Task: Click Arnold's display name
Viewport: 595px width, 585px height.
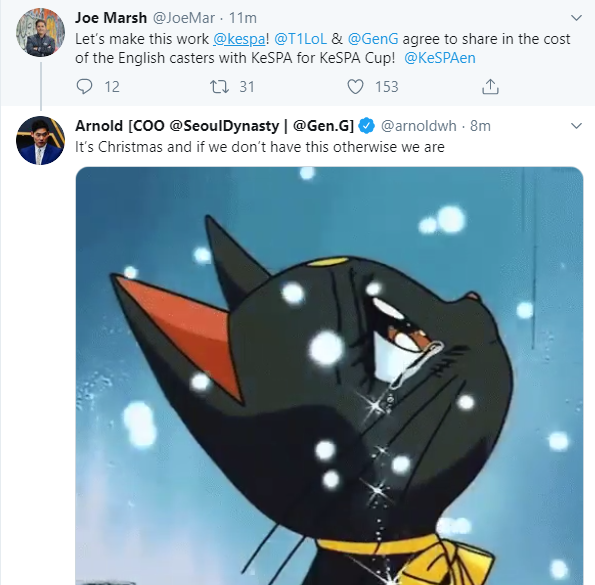Action: [x=214, y=126]
